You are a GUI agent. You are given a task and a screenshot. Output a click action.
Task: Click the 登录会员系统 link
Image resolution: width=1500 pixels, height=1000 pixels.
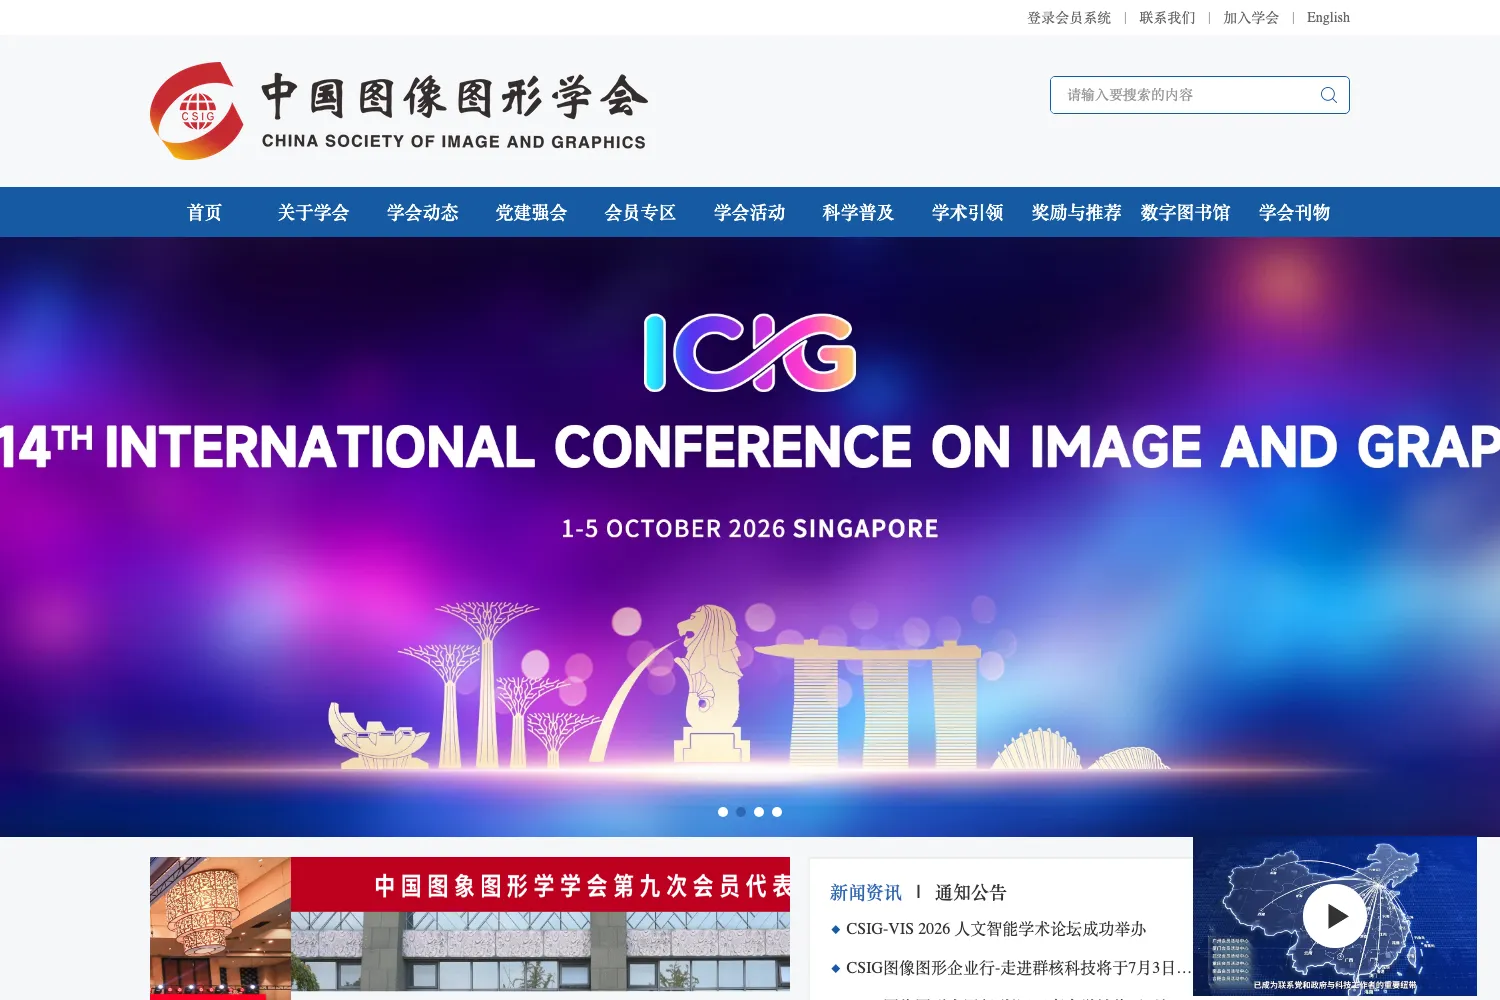pos(1069,17)
